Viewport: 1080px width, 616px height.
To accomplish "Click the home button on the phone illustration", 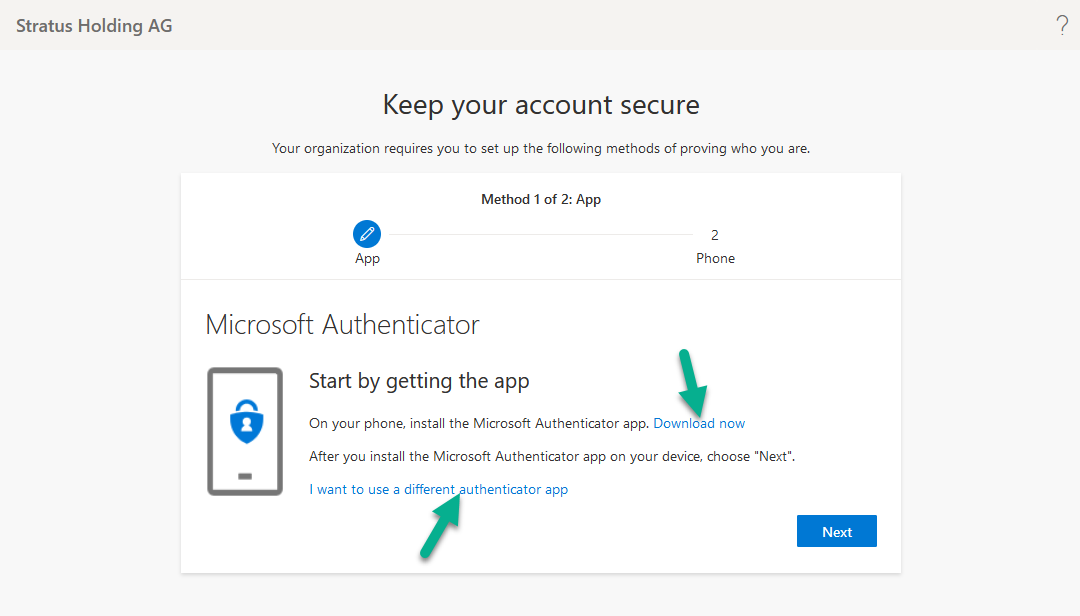I will (245, 476).
